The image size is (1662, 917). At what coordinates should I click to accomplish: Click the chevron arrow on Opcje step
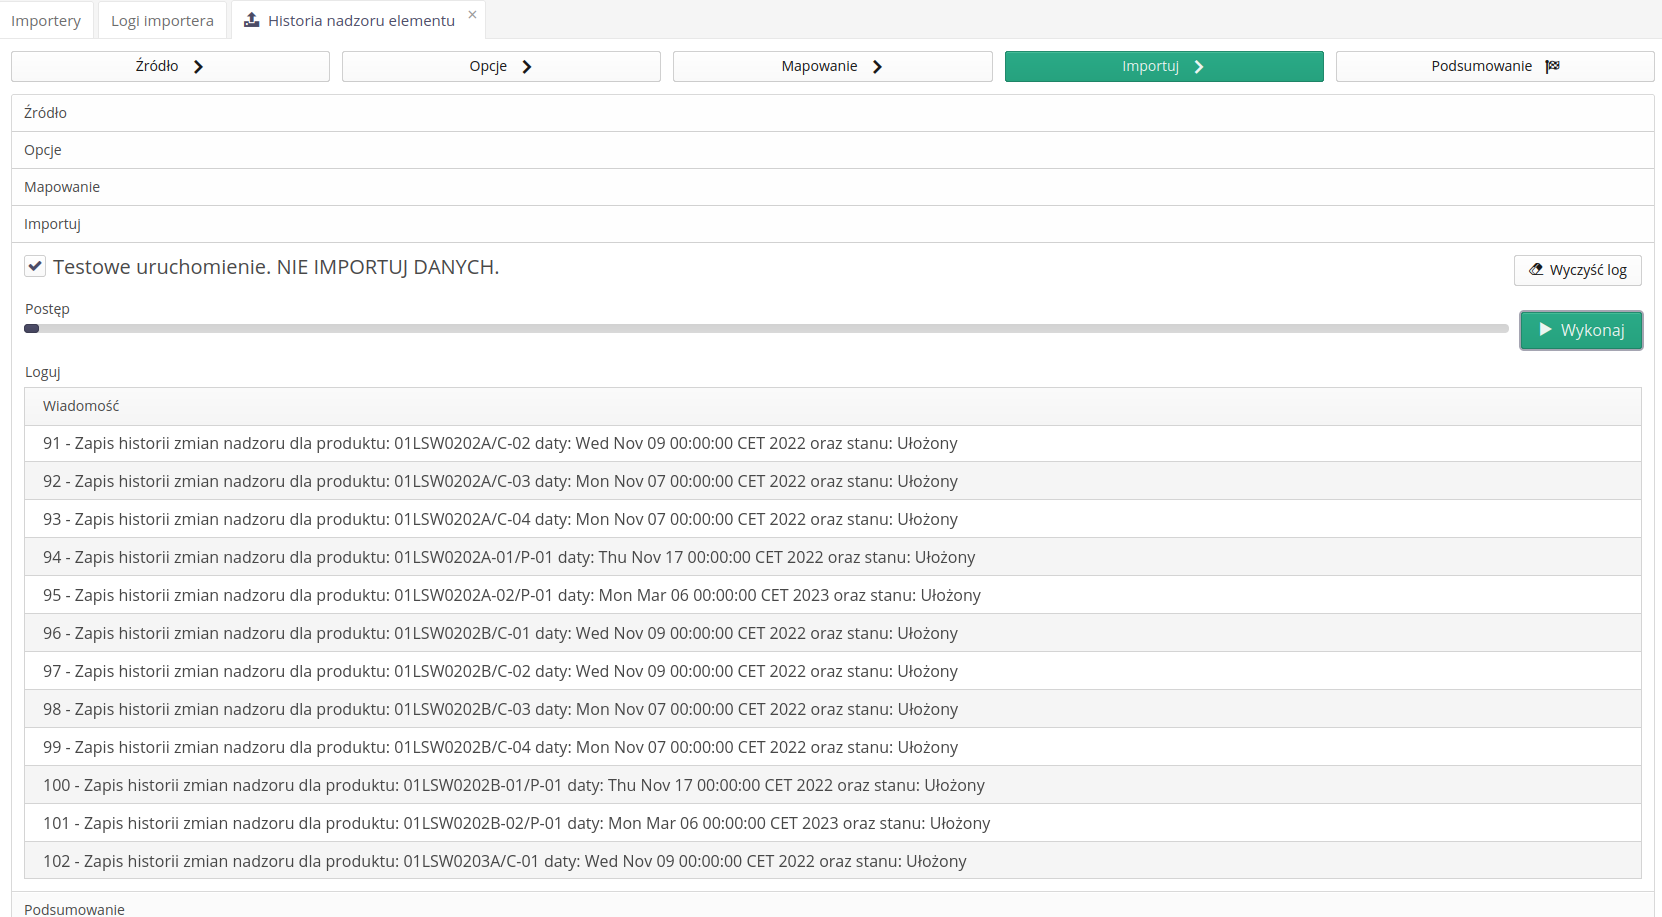click(x=527, y=66)
